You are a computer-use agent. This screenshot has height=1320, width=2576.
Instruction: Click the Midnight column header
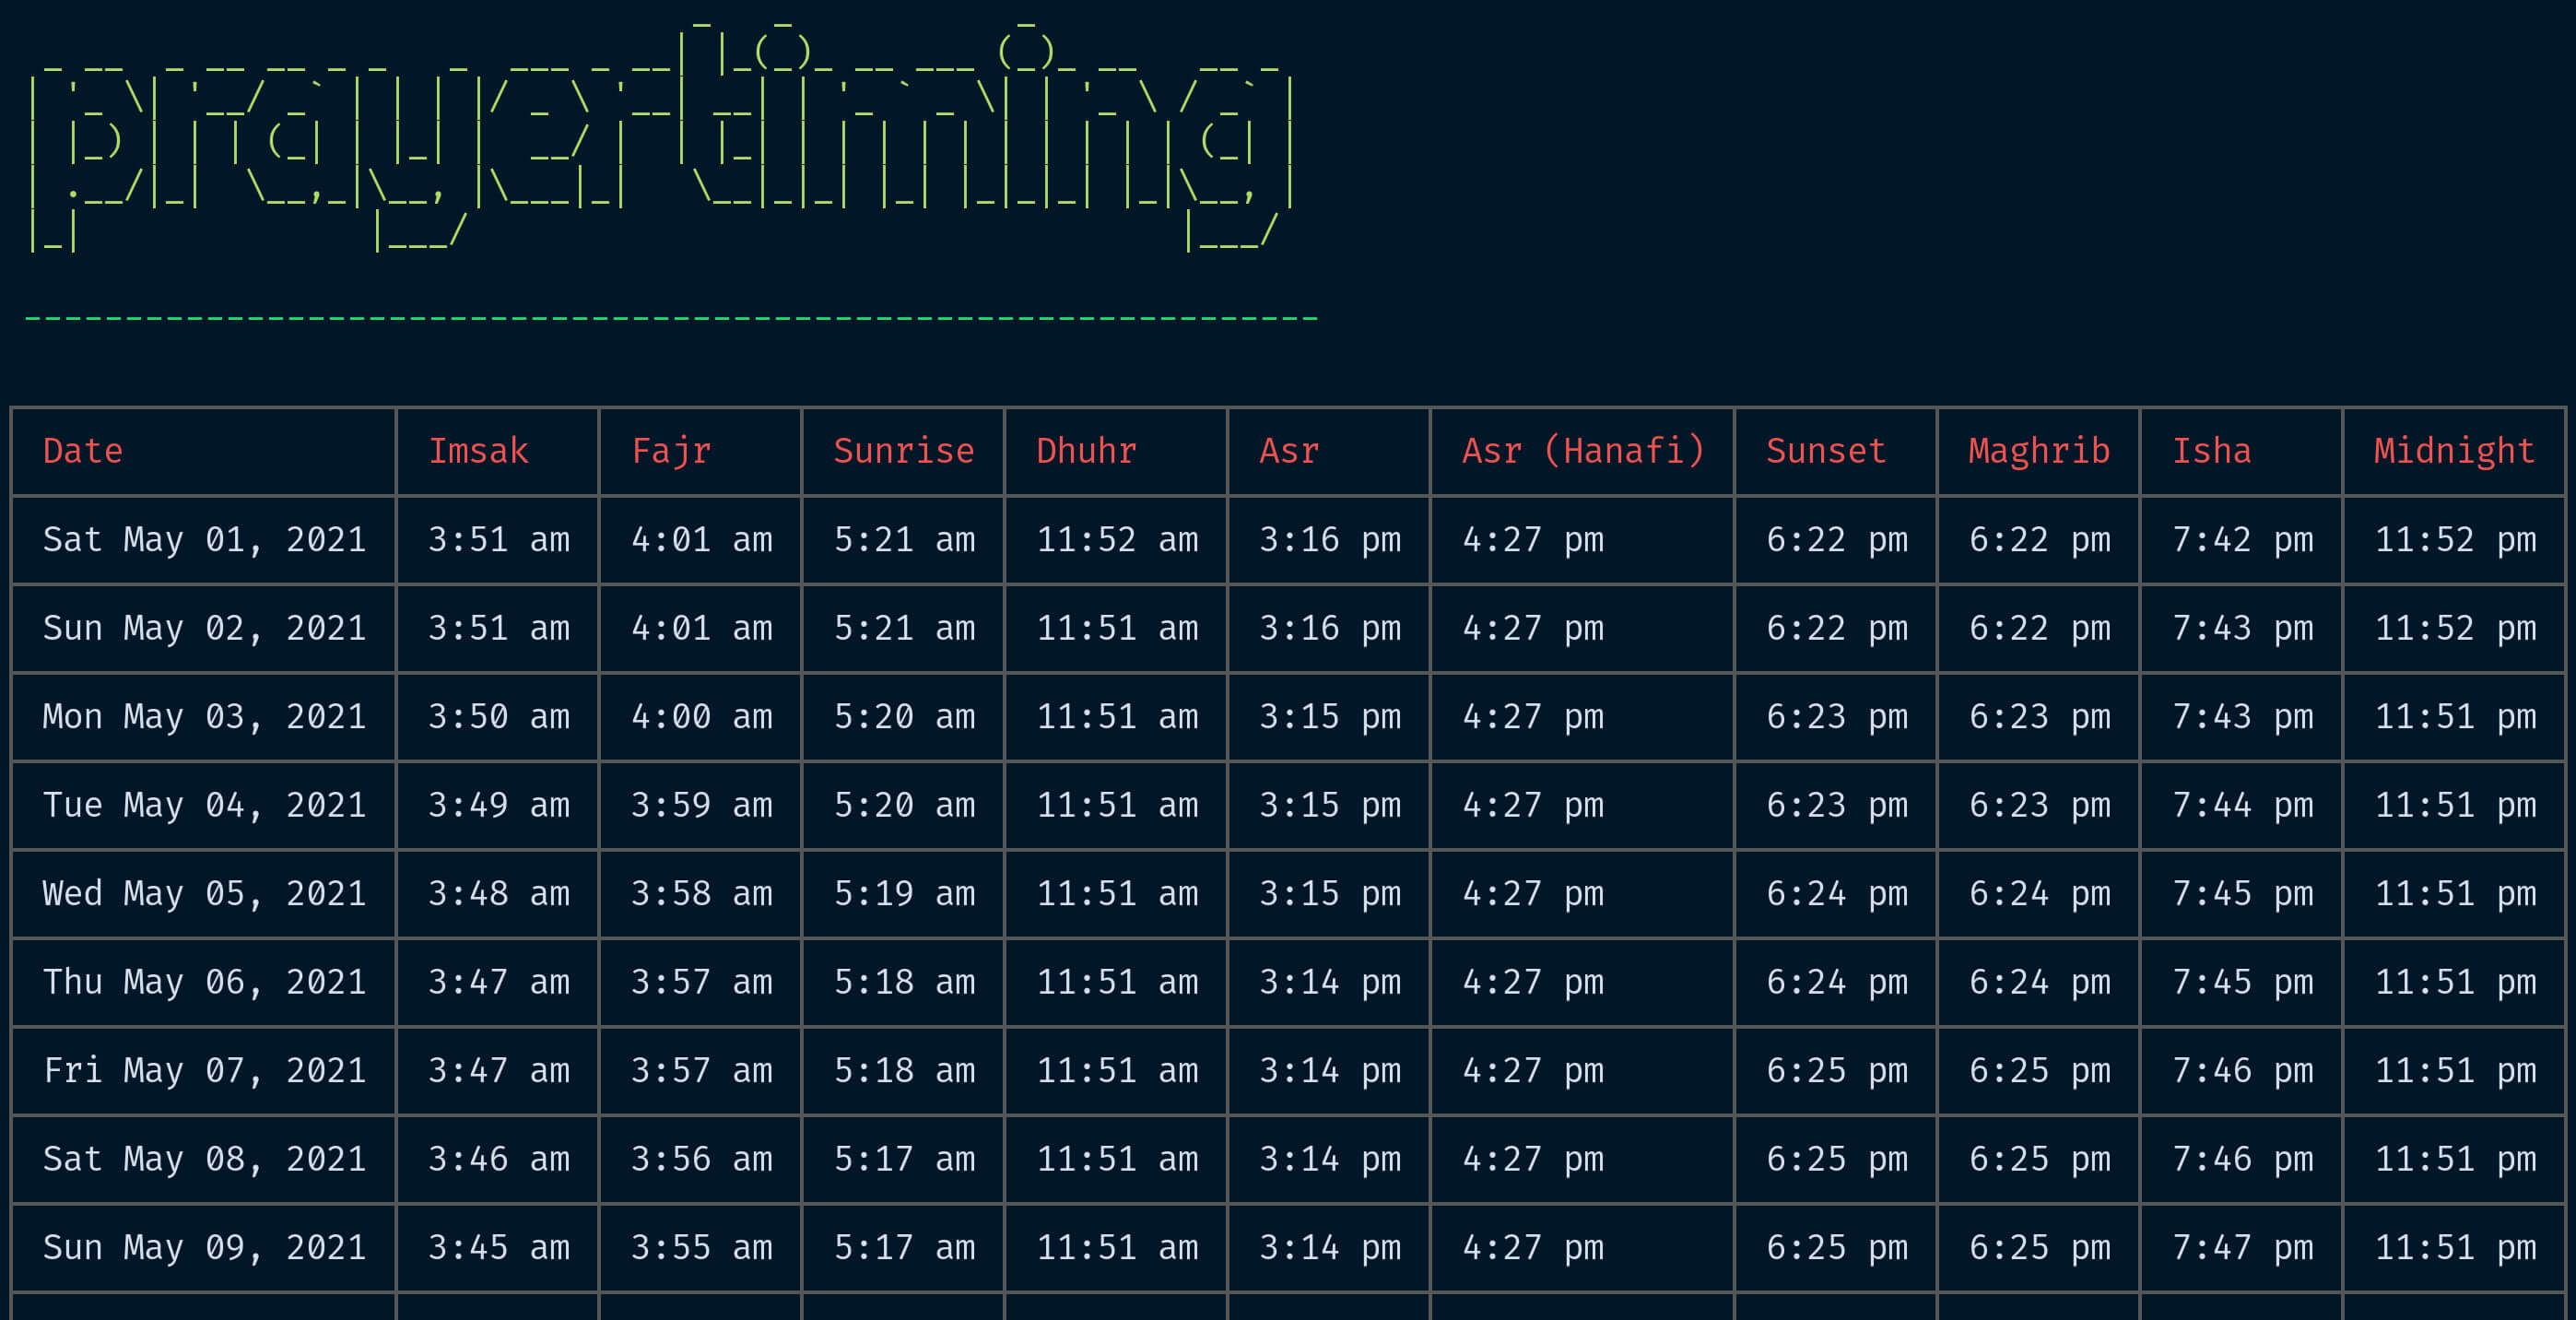2454,451
